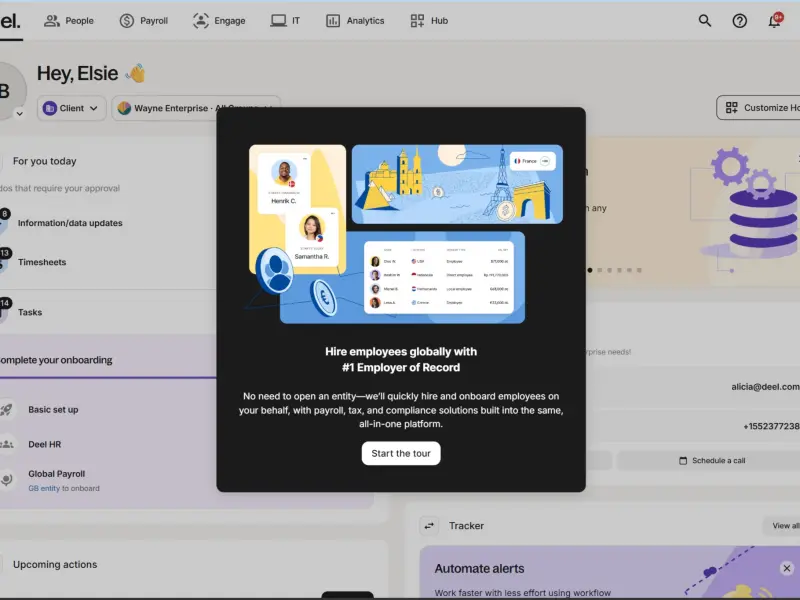The height and width of the screenshot is (600, 800).
Task: Click the help question mark icon
Action: pyautogui.click(x=739, y=21)
